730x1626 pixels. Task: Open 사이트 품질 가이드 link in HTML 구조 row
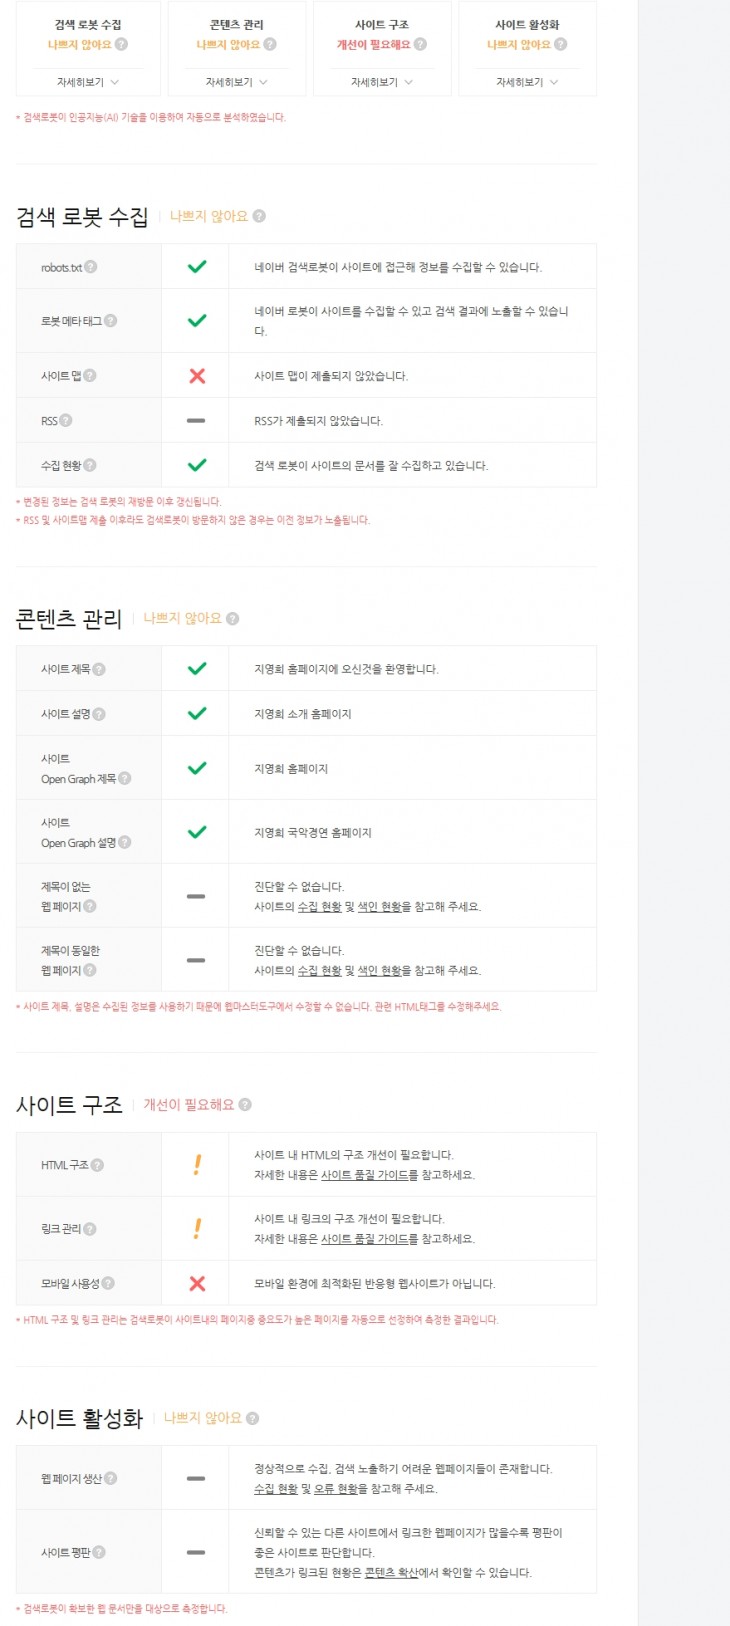[365, 1175]
